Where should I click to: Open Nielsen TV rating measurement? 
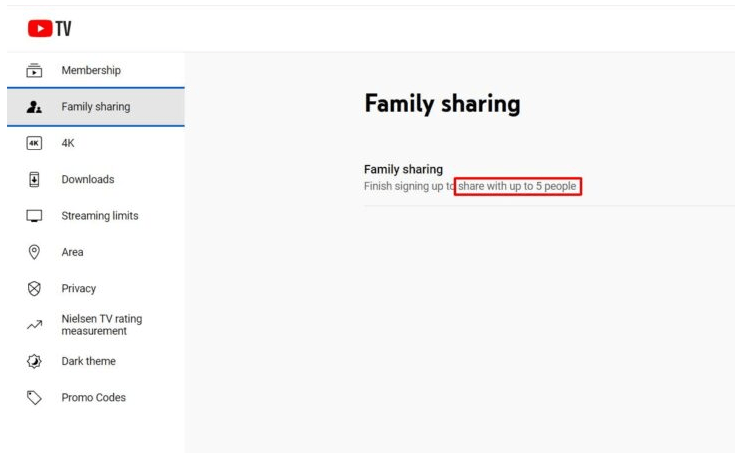(96, 325)
